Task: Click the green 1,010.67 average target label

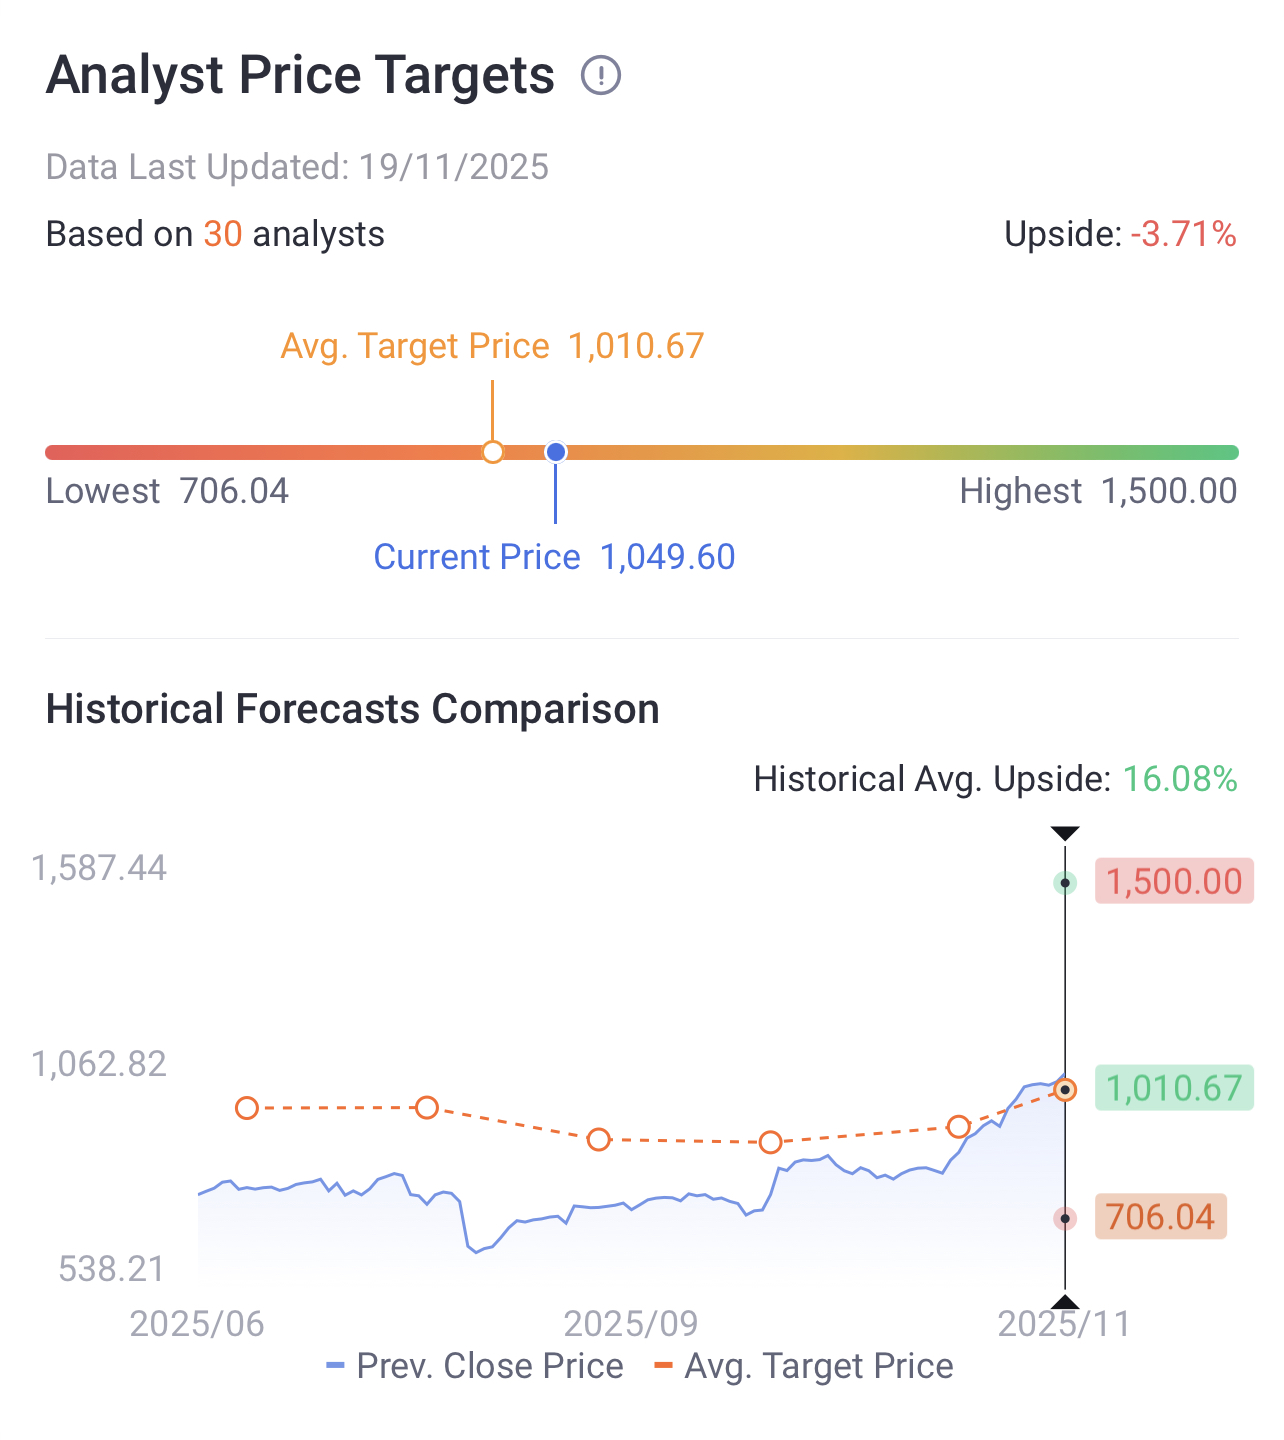Action: coord(1173,1088)
